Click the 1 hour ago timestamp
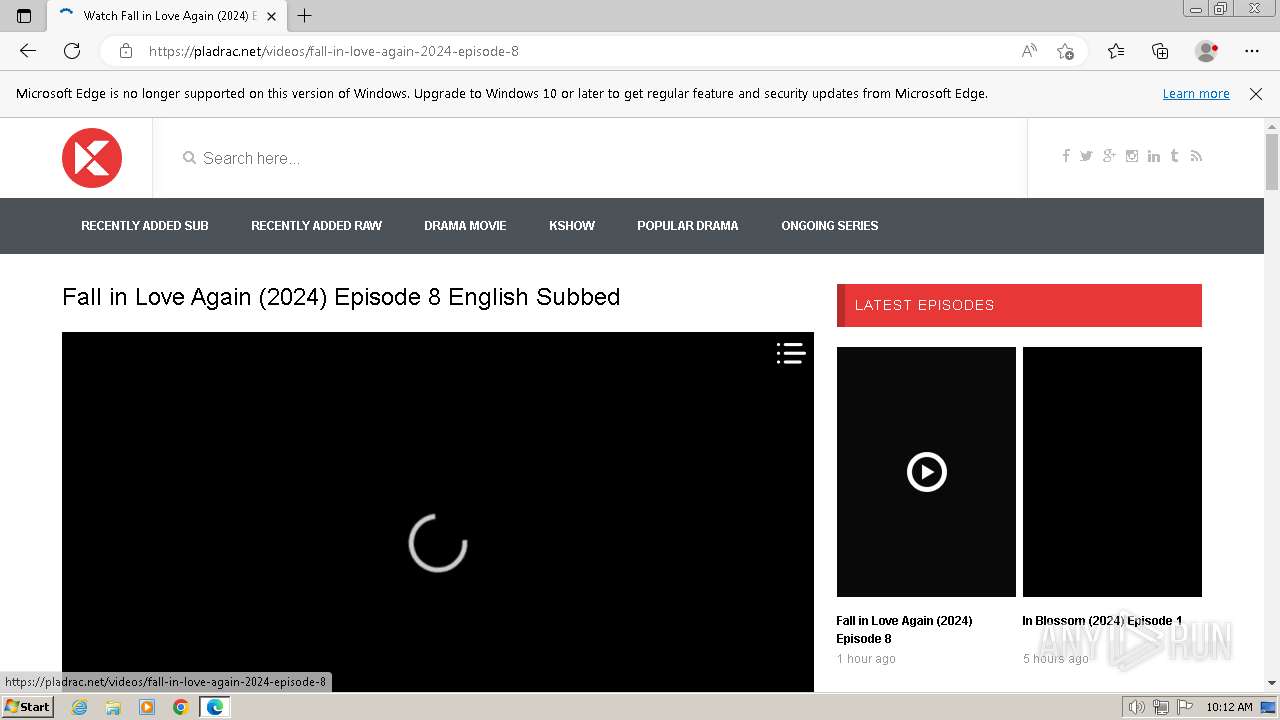Image resolution: width=1280 pixels, height=720 pixels. click(x=866, y=659)
